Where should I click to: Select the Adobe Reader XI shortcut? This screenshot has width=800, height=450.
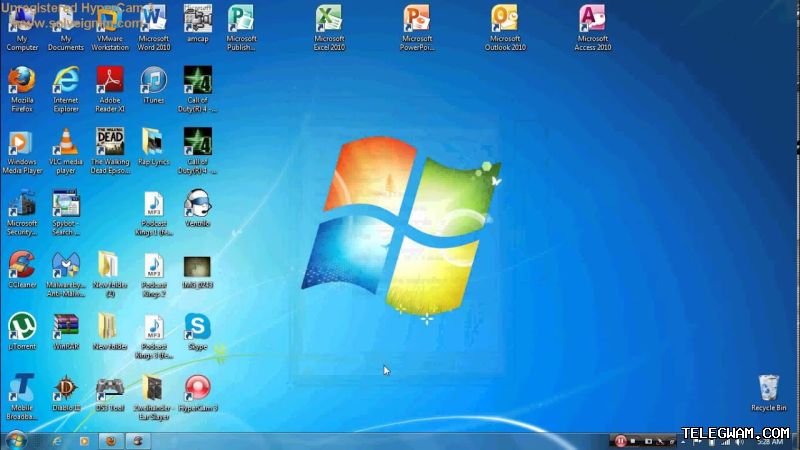point(110,90)
